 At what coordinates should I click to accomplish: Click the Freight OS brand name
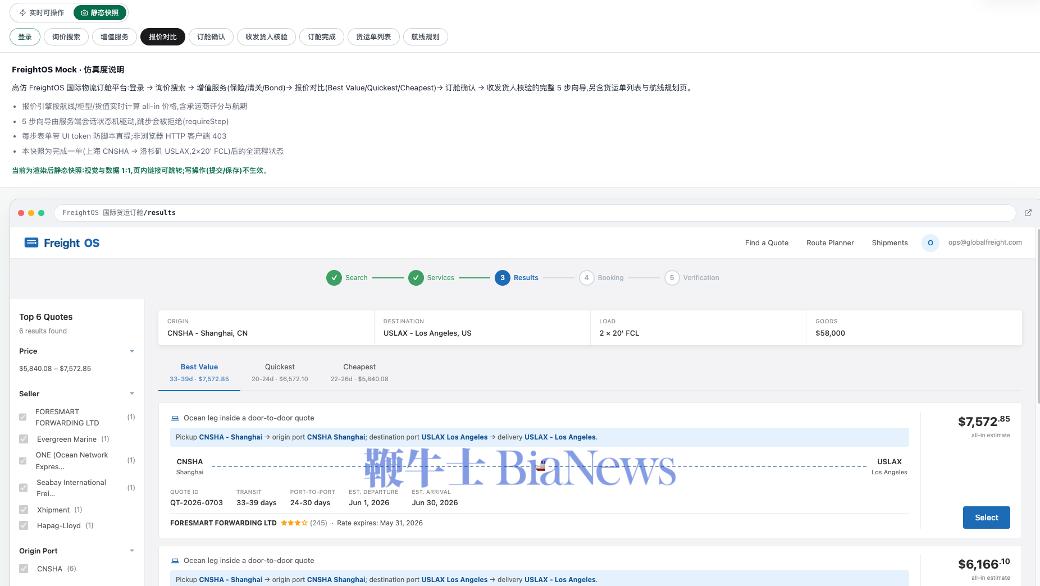pyautogui.click(x=72, y=243)
